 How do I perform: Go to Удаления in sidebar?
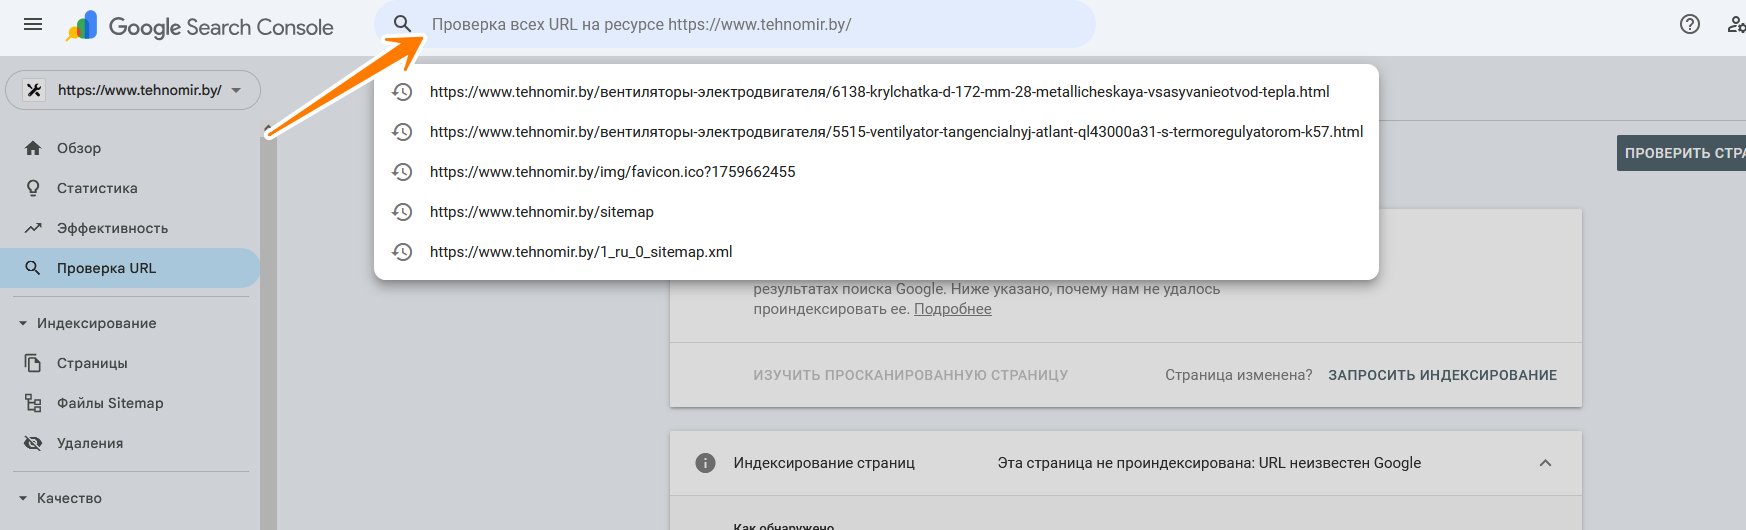(x=90, y=443)
